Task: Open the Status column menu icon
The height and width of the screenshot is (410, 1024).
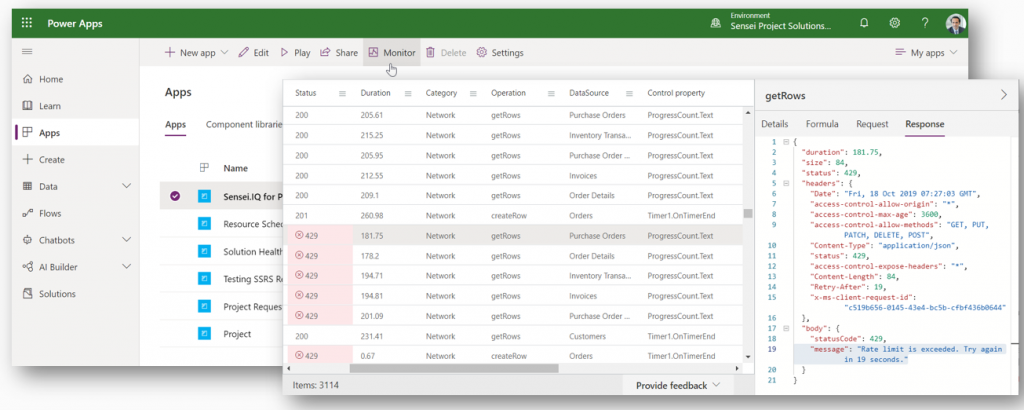Action: [x=342, y=93]
